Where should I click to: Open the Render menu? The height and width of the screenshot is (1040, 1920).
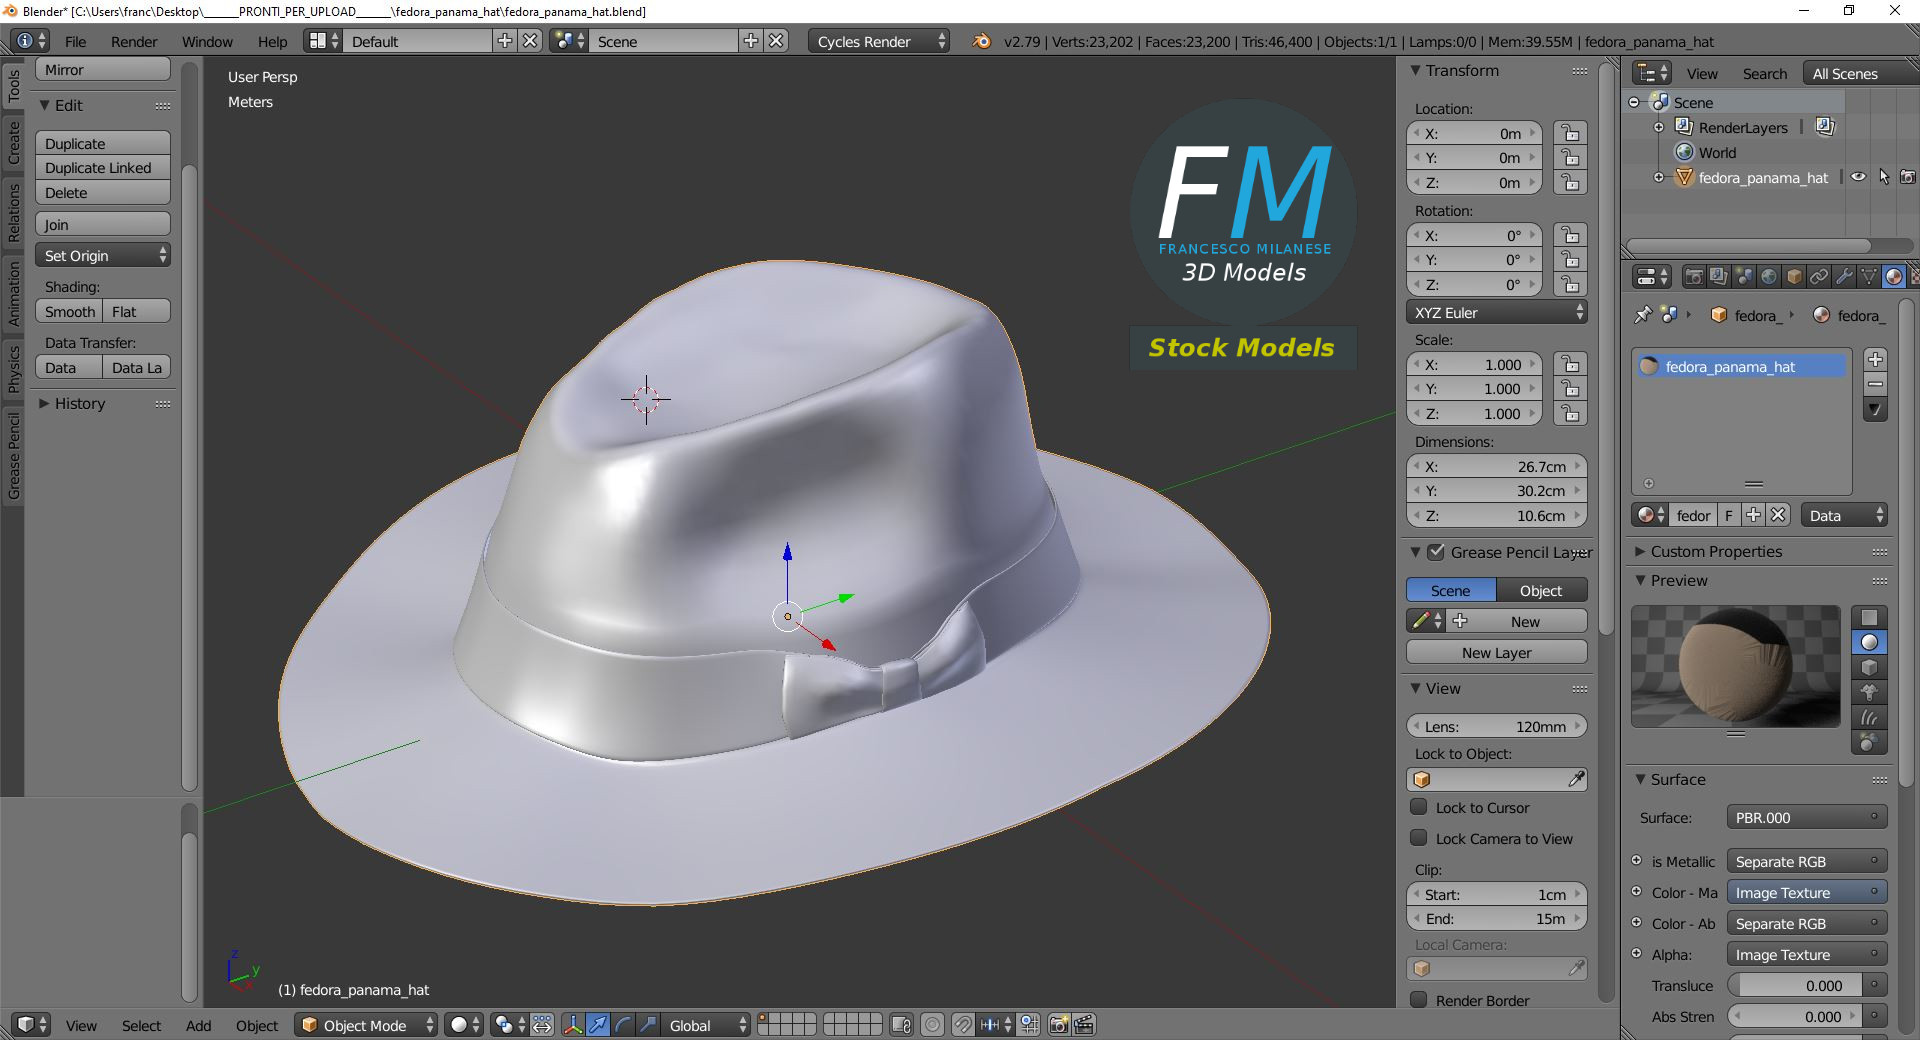(x=134, y=41)
